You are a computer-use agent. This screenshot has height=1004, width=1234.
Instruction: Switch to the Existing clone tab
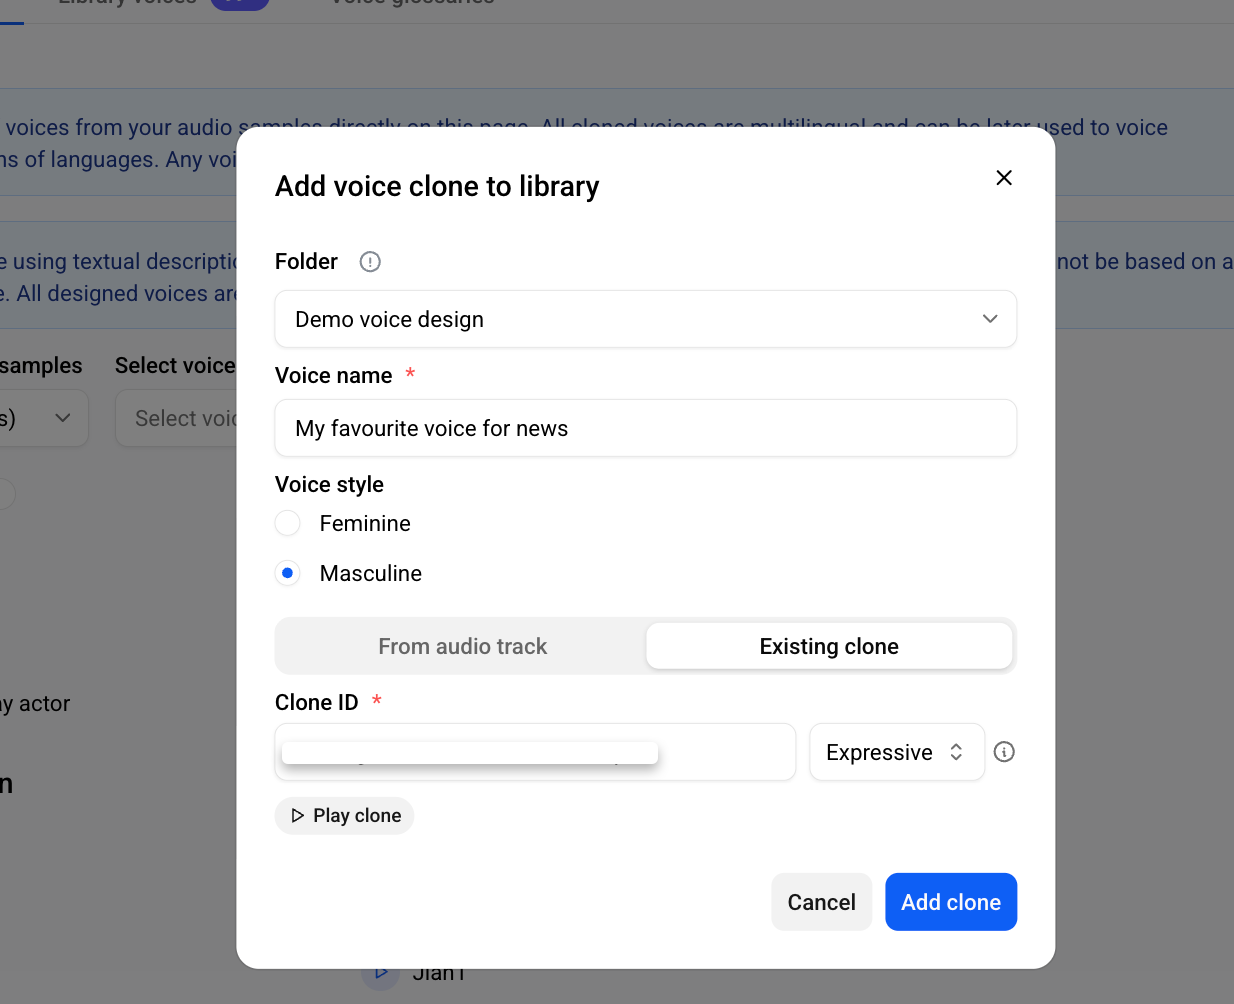829,646
